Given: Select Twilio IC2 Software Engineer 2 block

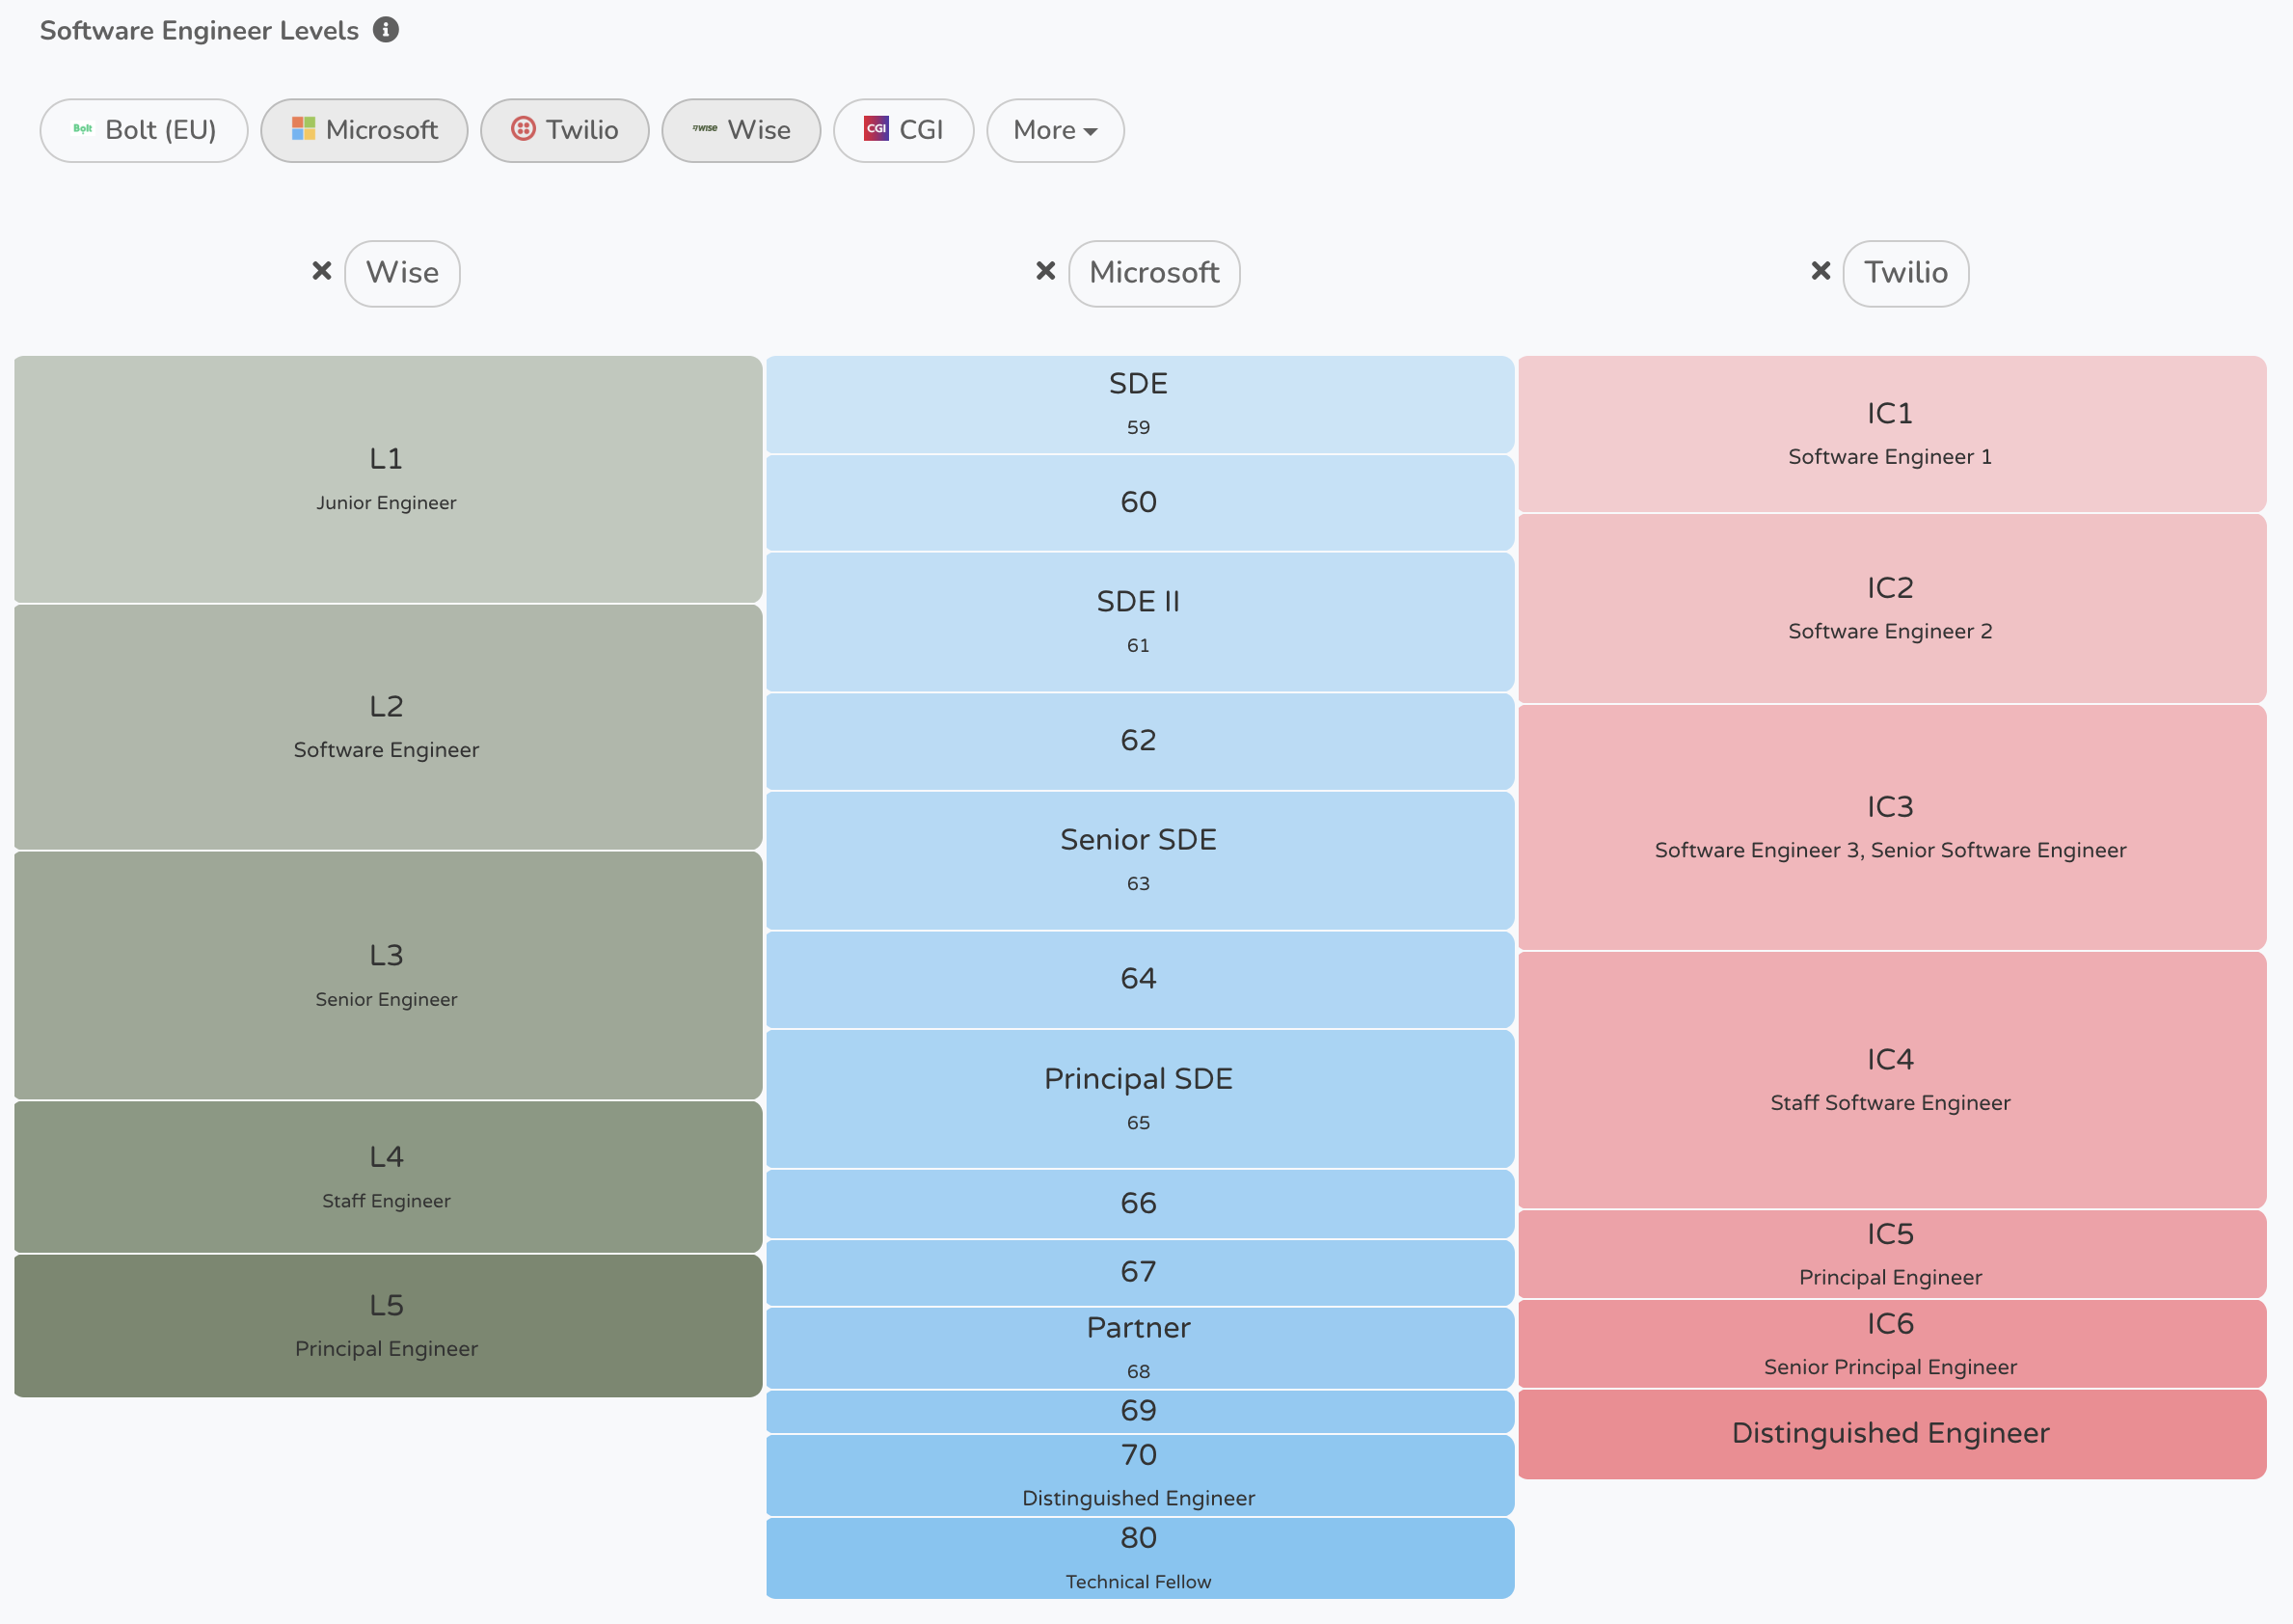Looking at the screenshot, I should 1892,608.
